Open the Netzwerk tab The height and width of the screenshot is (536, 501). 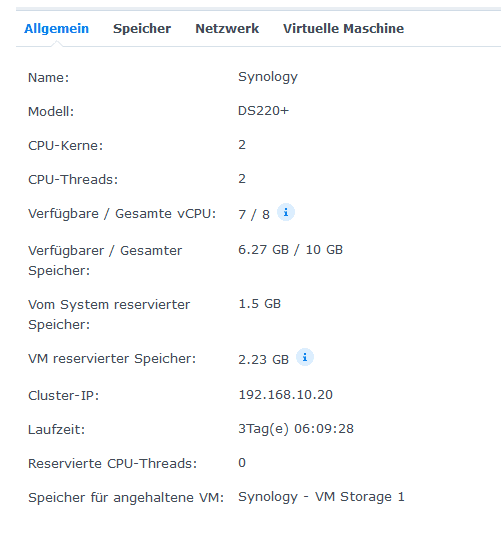point(227,28)
